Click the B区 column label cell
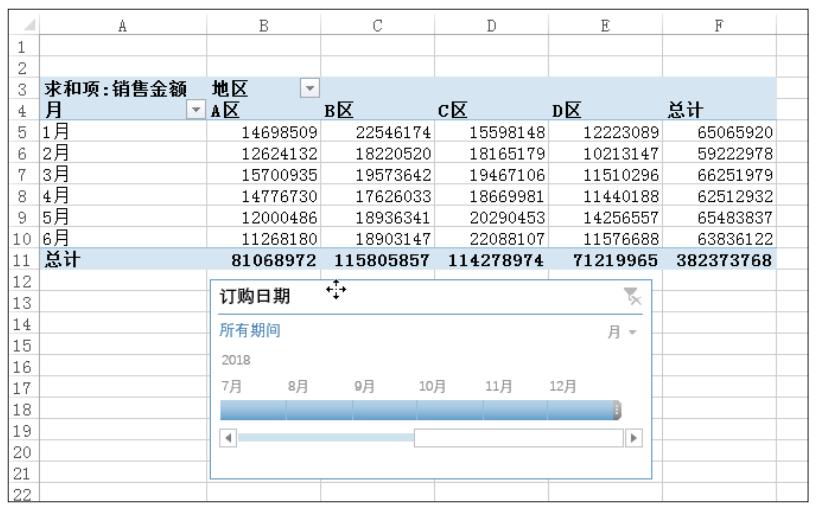 click(378, 110)
